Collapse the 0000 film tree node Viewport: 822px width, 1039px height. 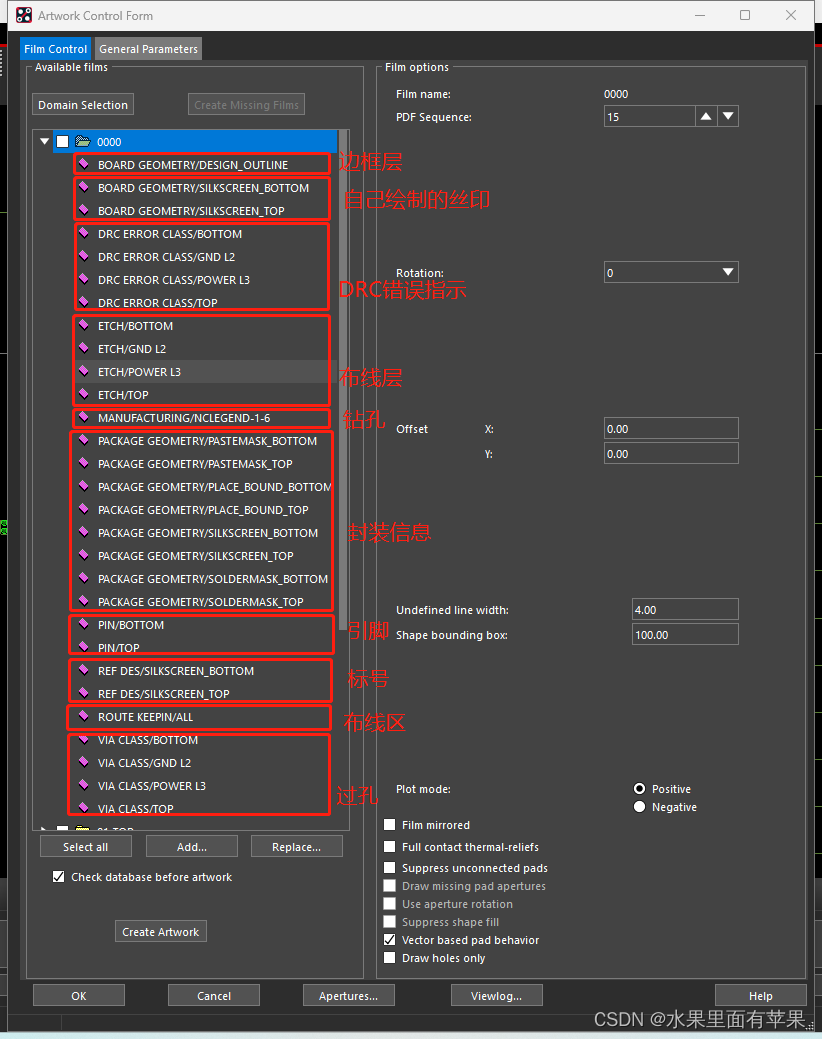point(44,142)
